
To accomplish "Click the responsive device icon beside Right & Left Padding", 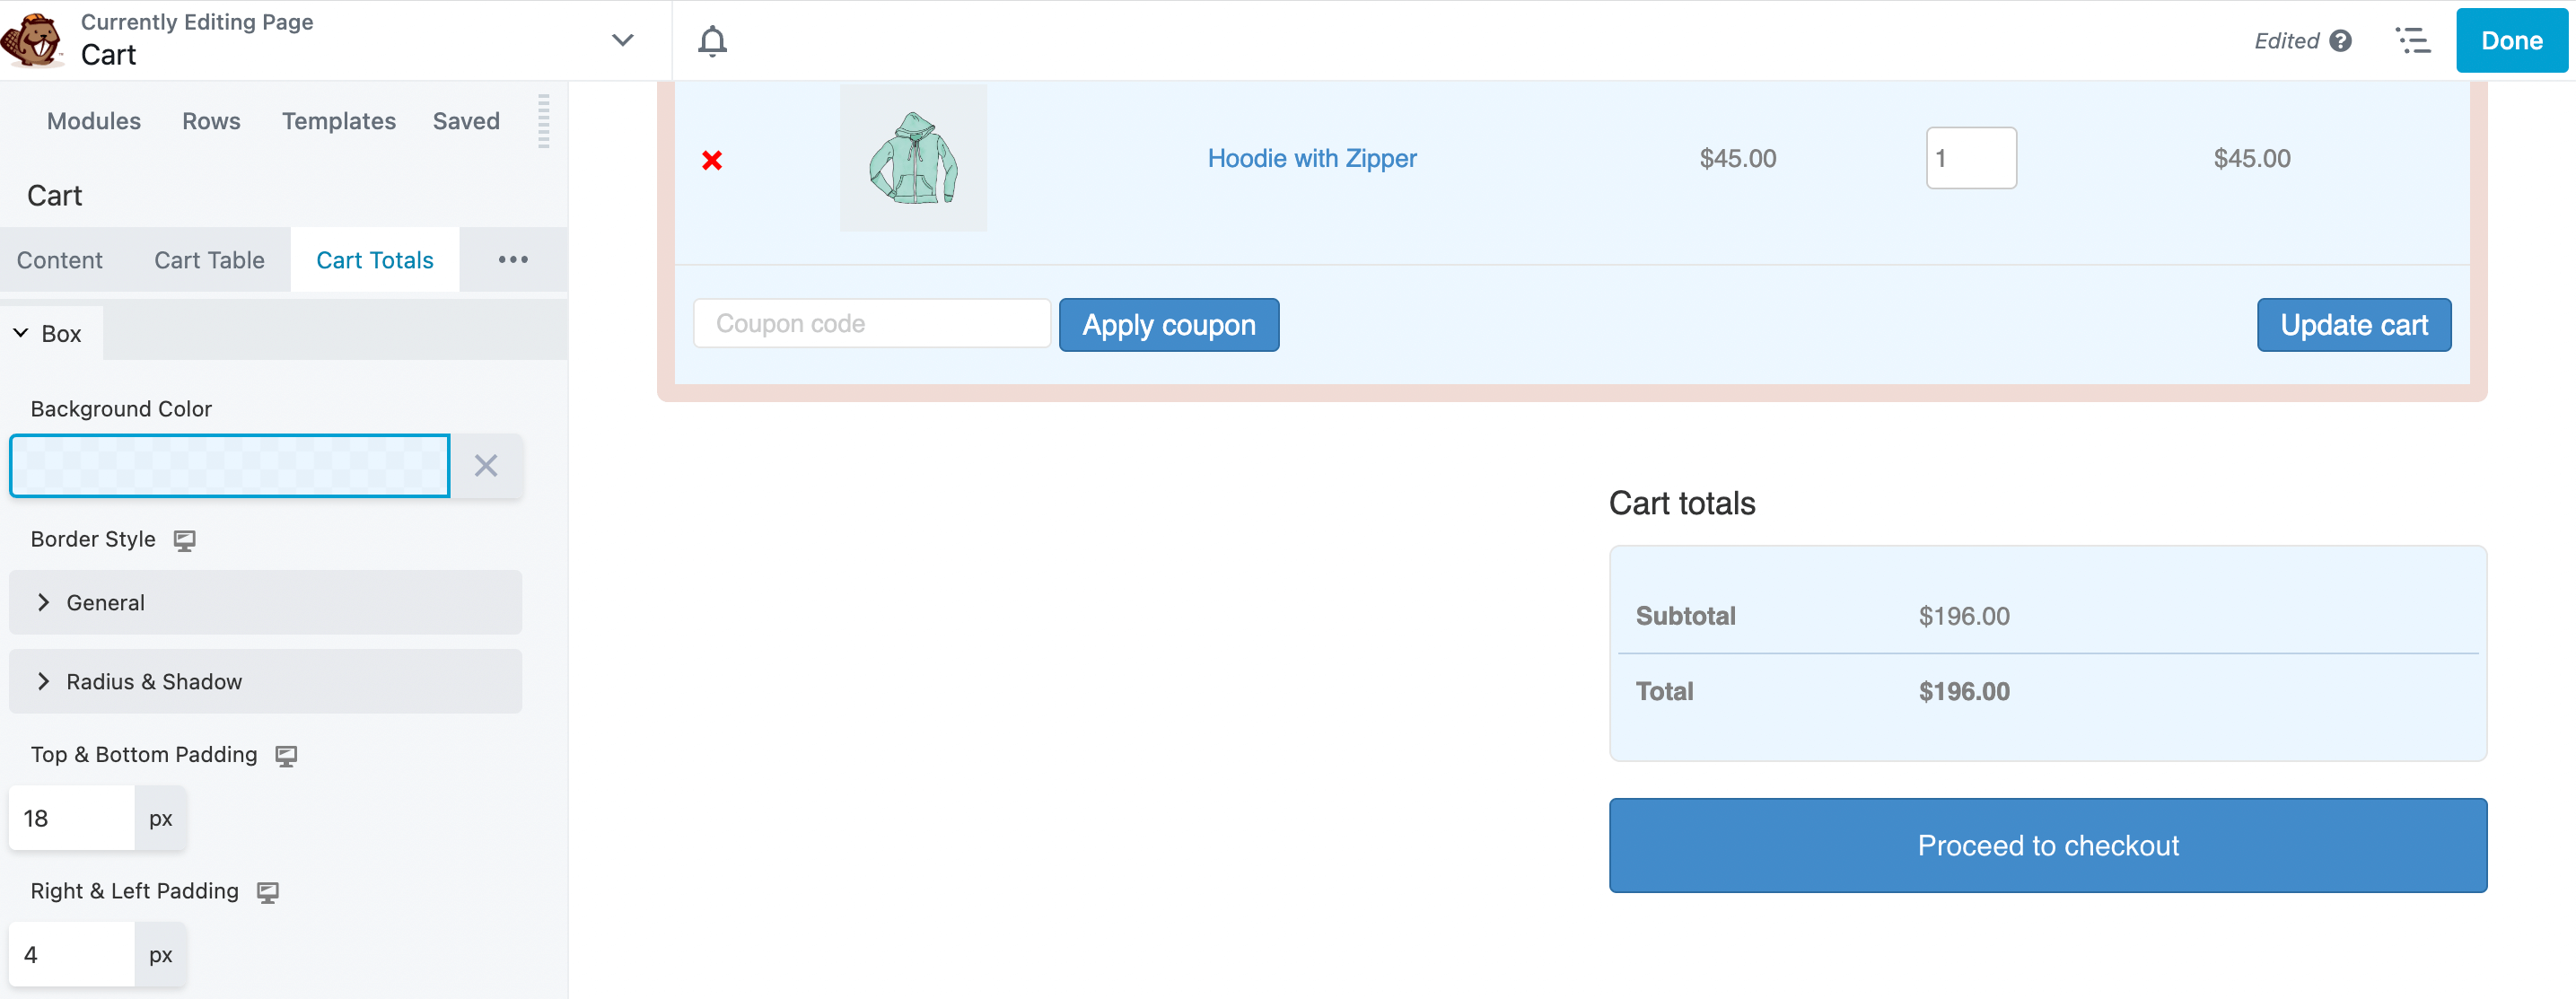I will coord(267,890).
